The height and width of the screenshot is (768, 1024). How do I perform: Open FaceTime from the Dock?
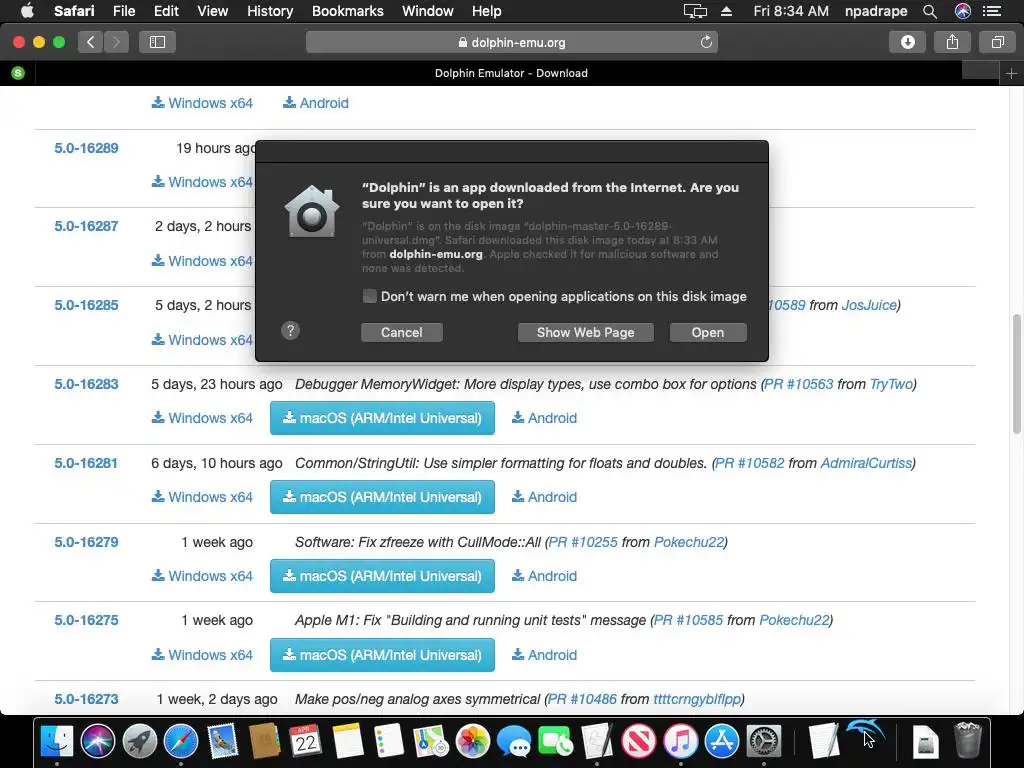tap(556, 741)
